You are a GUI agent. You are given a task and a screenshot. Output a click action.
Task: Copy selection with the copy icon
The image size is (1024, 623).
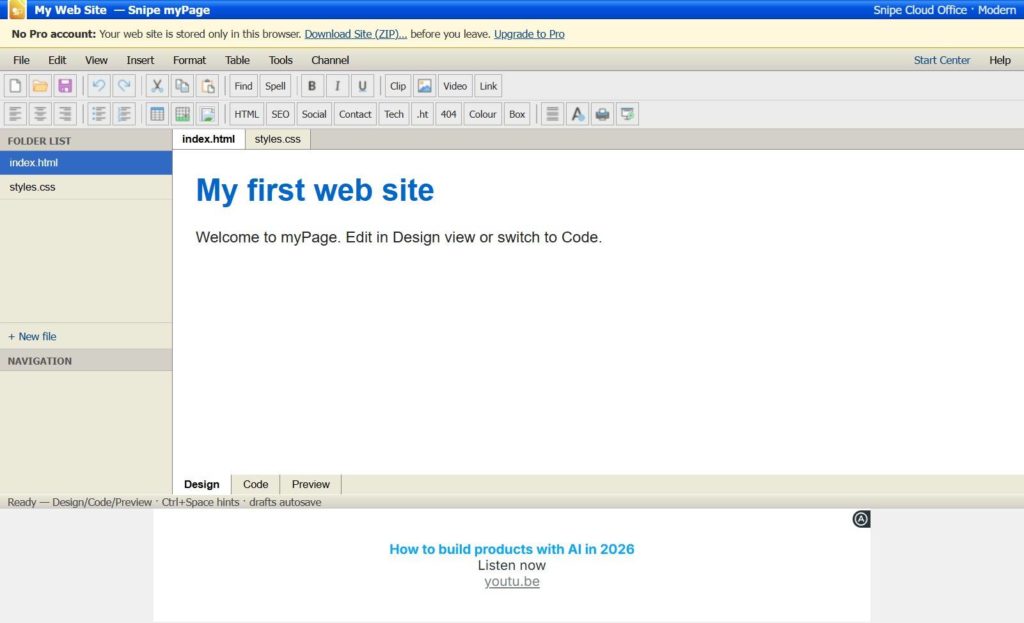(x=182, y=86)
